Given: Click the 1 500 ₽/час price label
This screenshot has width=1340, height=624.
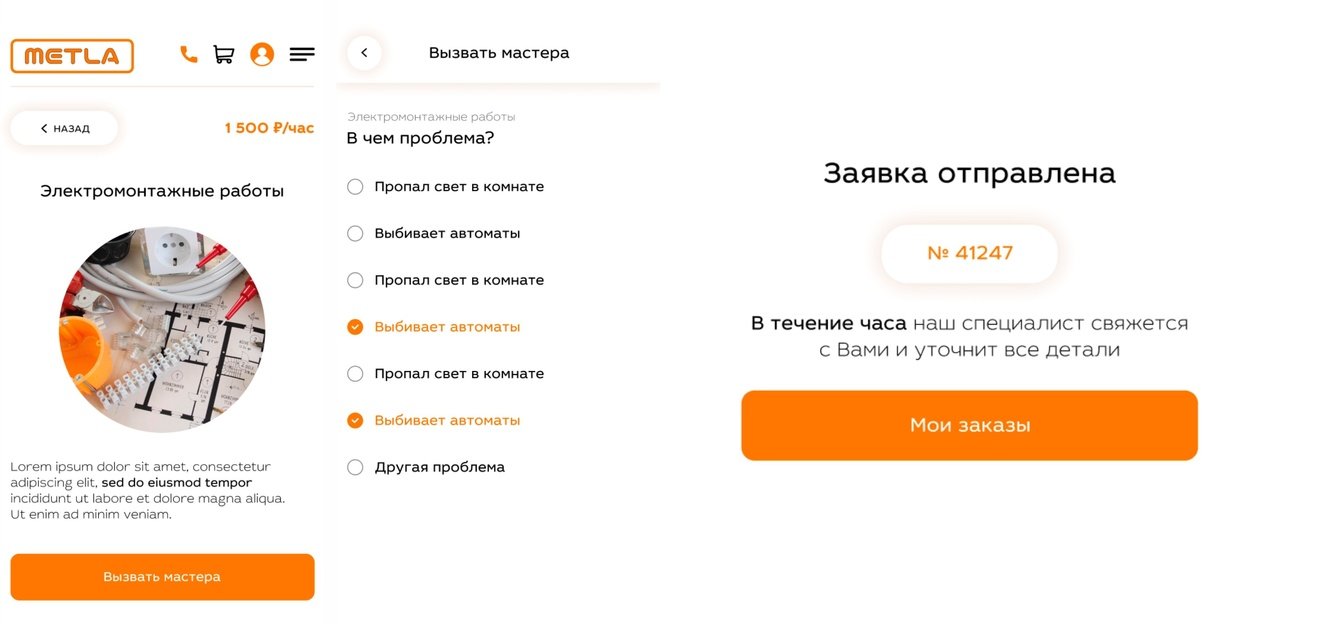Looking at the screenshot, I should [x=269, y=128].
